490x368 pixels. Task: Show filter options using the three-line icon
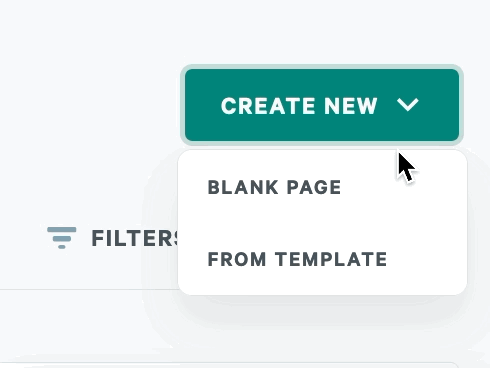pyautogui.click(x=62, y=238)
